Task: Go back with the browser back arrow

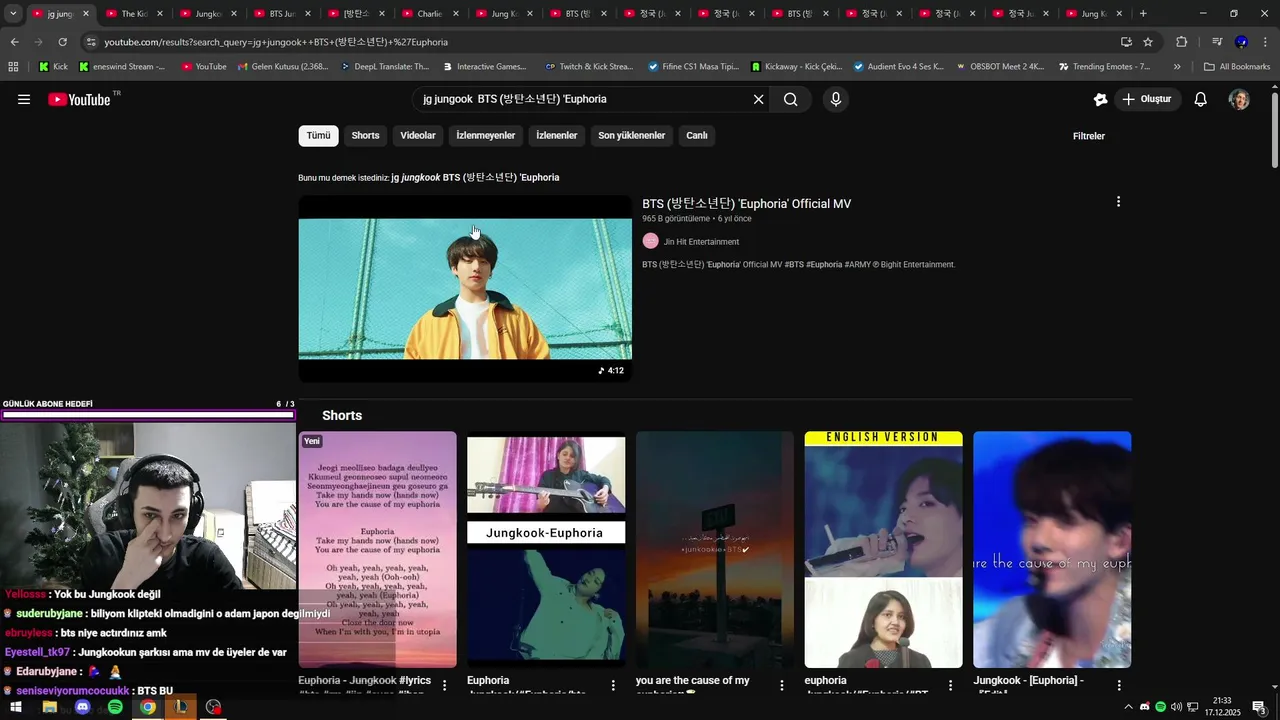Action: (x=14, y=42)
